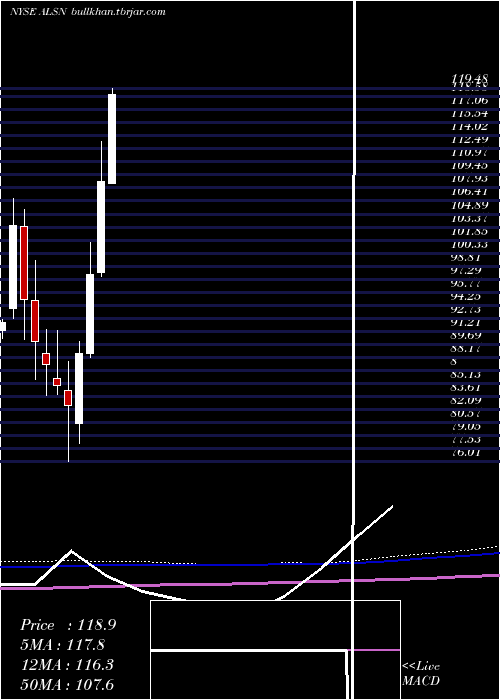Click the 88.17 price axis label
Screen dimensions: 500x700
467,349
